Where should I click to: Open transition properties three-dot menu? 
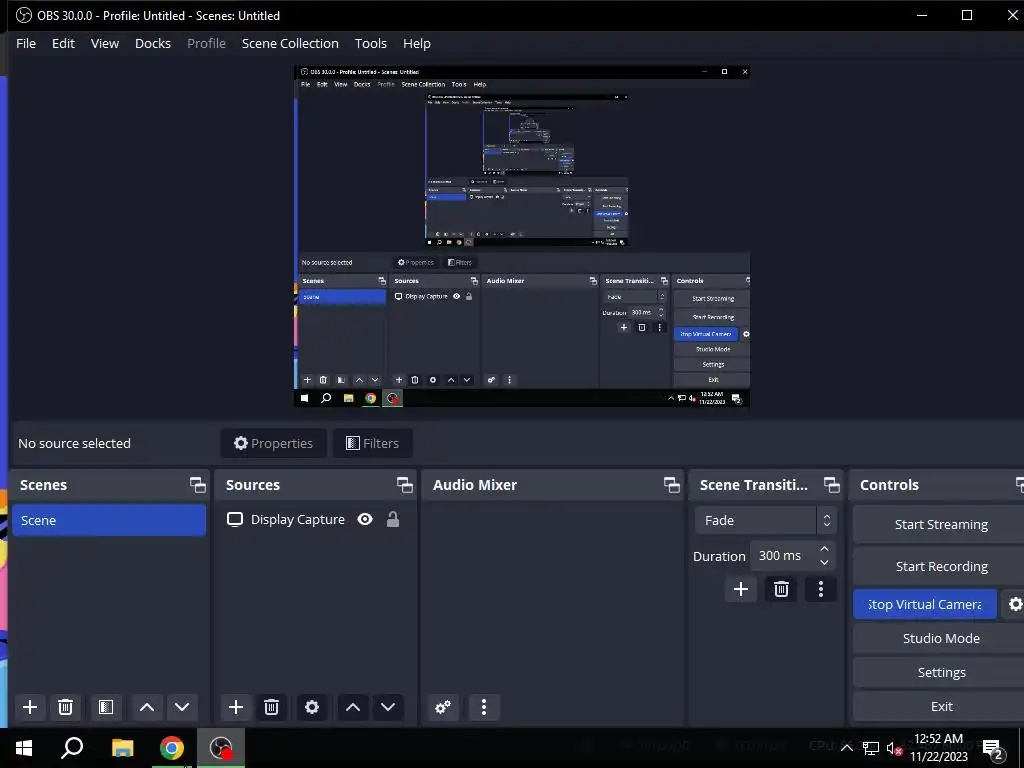821,589
